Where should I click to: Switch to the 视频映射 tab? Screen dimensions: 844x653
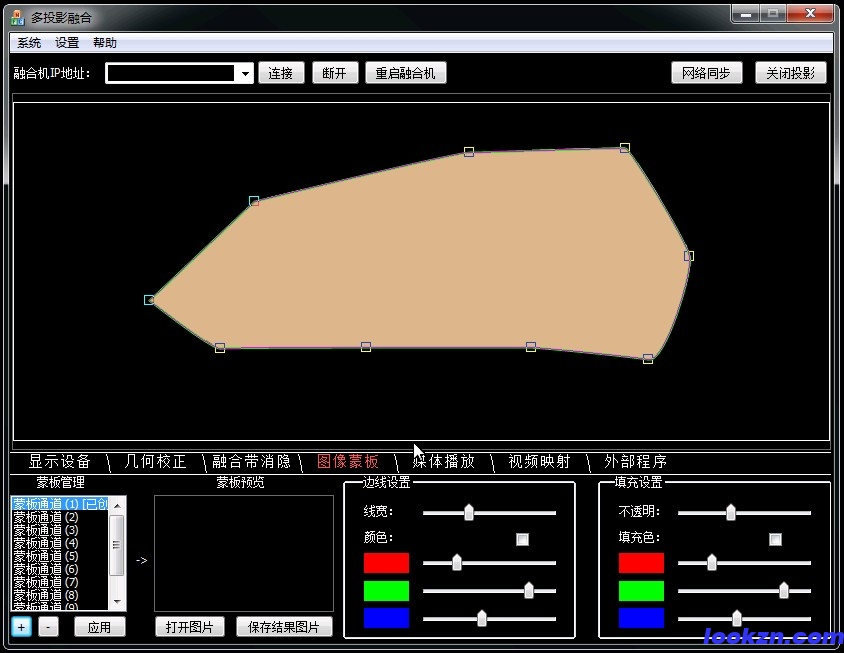pyautogui.click(x=539, y=462)
